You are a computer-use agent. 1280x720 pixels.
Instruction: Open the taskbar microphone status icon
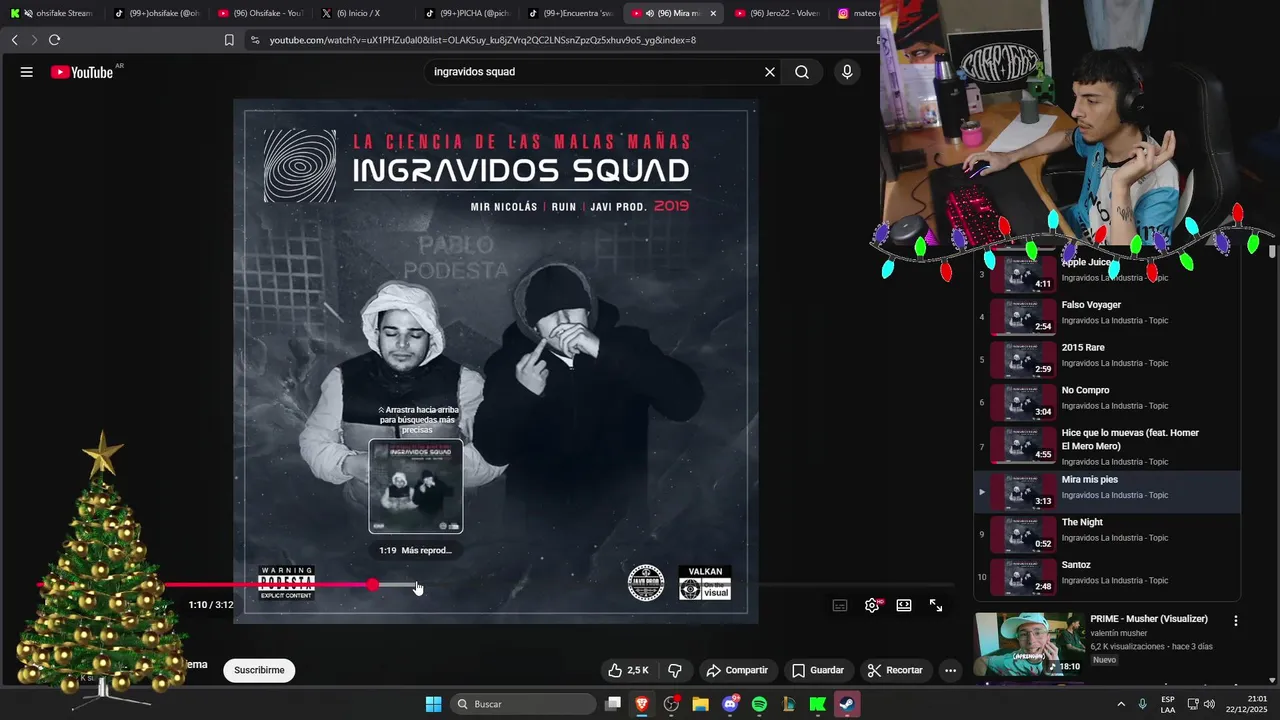(x=1143, y=704)
